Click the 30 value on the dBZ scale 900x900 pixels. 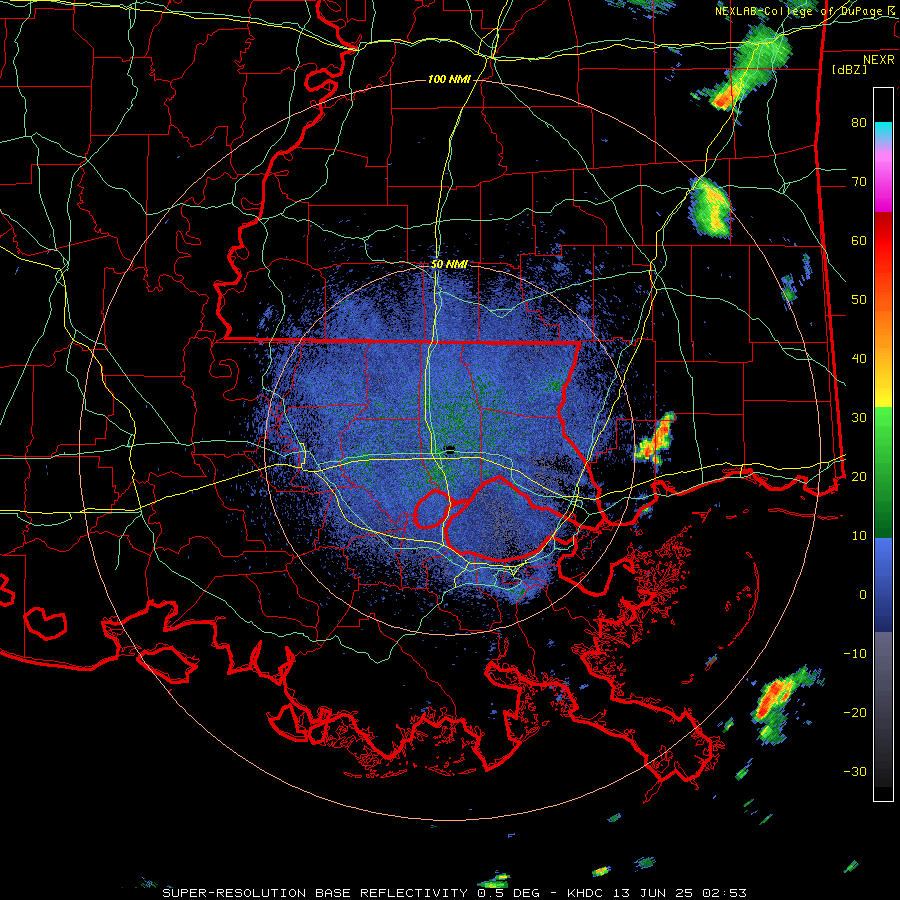point(859,418)
